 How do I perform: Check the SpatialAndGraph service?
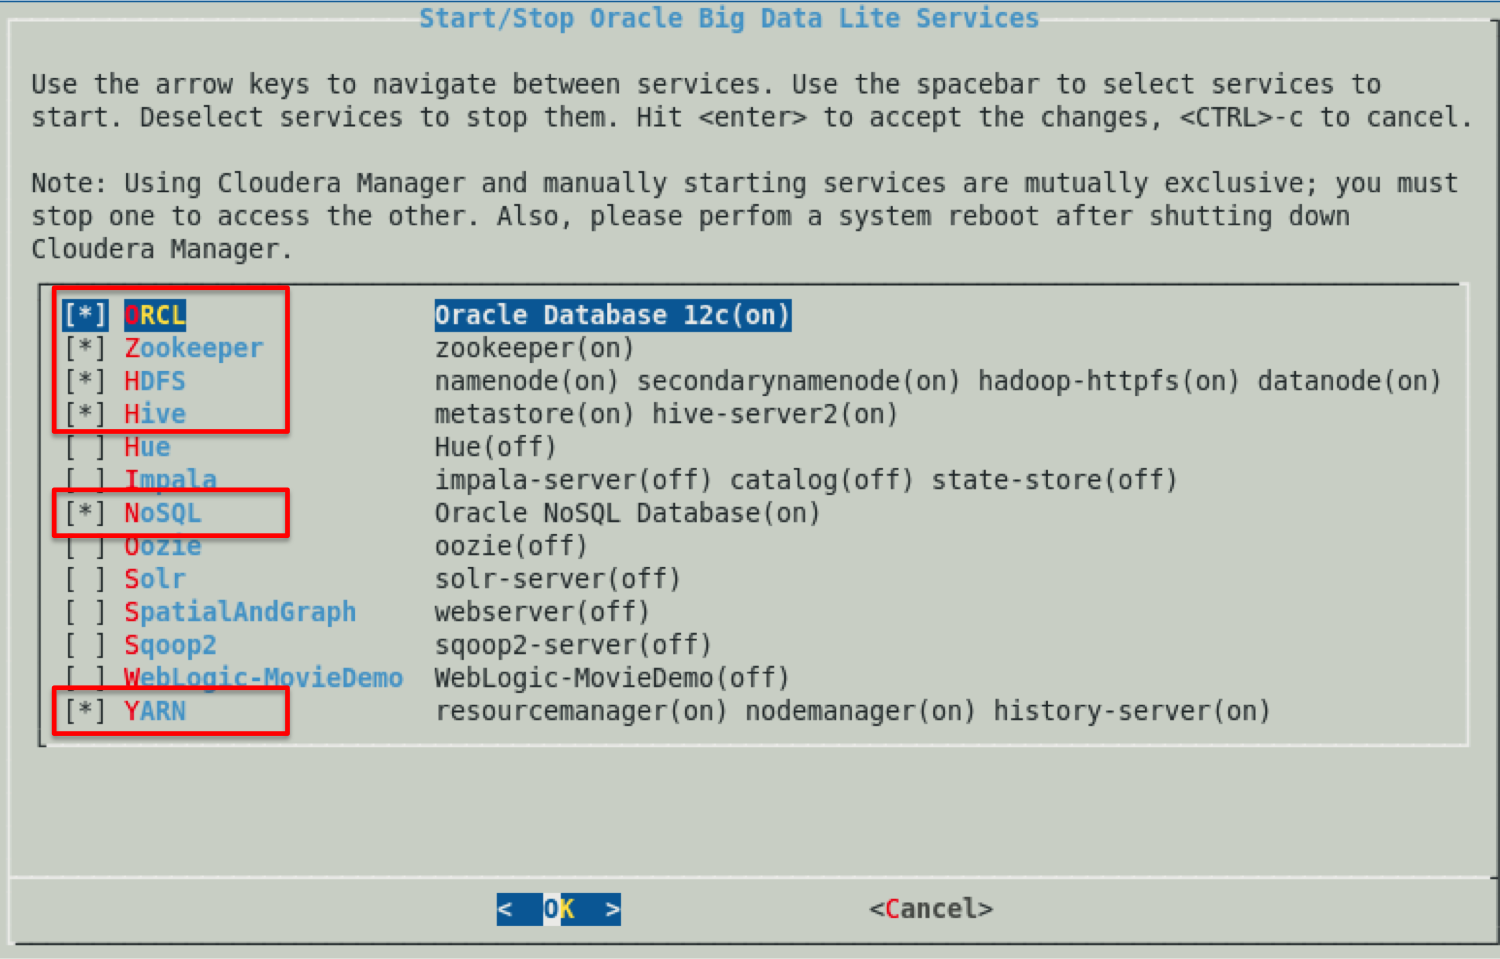click(x=85, y=611)
